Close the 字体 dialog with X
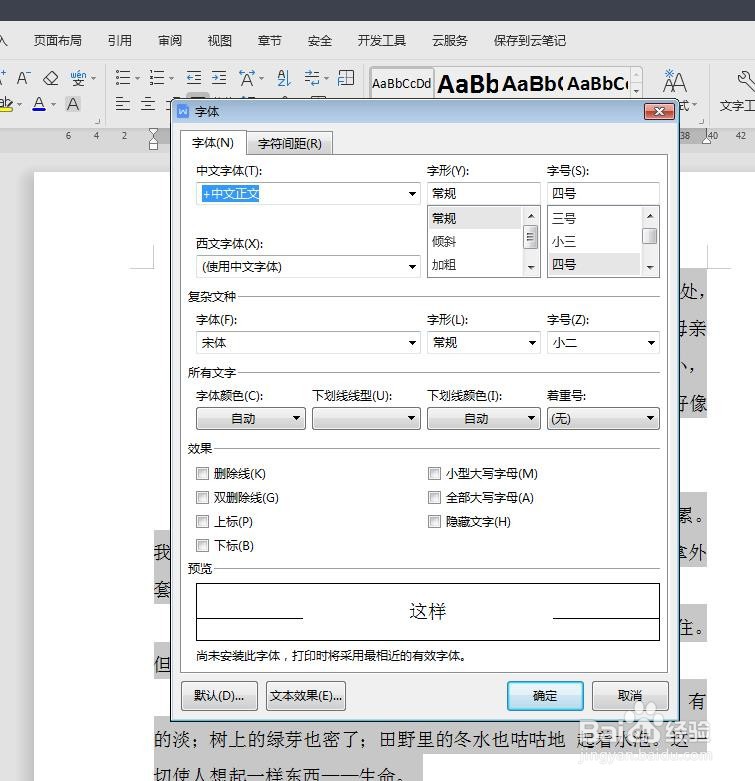 [659, 112]
